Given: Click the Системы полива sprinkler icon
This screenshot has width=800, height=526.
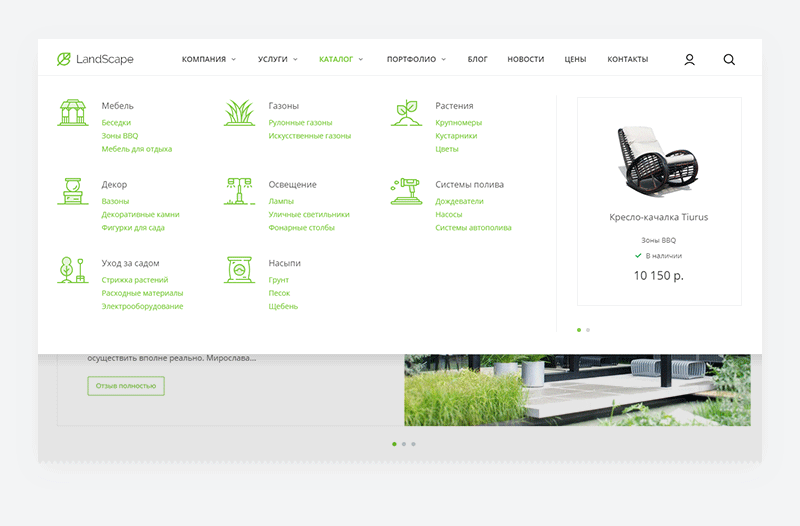Looking at the screenshot, I should [x=406, y=191].
